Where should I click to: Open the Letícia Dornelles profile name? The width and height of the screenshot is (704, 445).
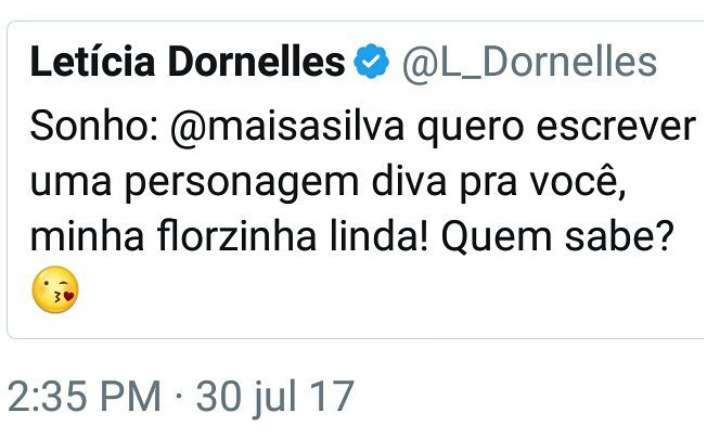tap(188, 64)
